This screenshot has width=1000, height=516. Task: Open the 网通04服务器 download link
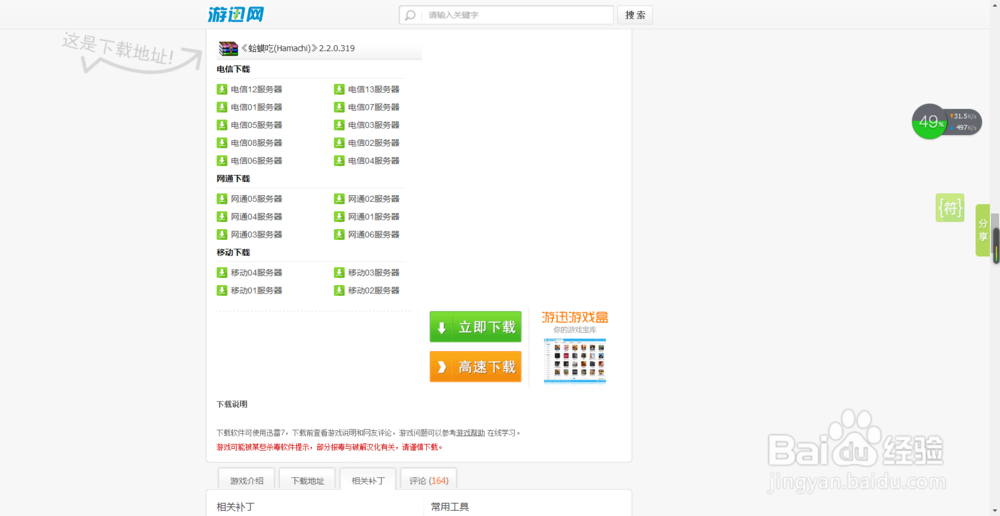[x=256, y=217]
